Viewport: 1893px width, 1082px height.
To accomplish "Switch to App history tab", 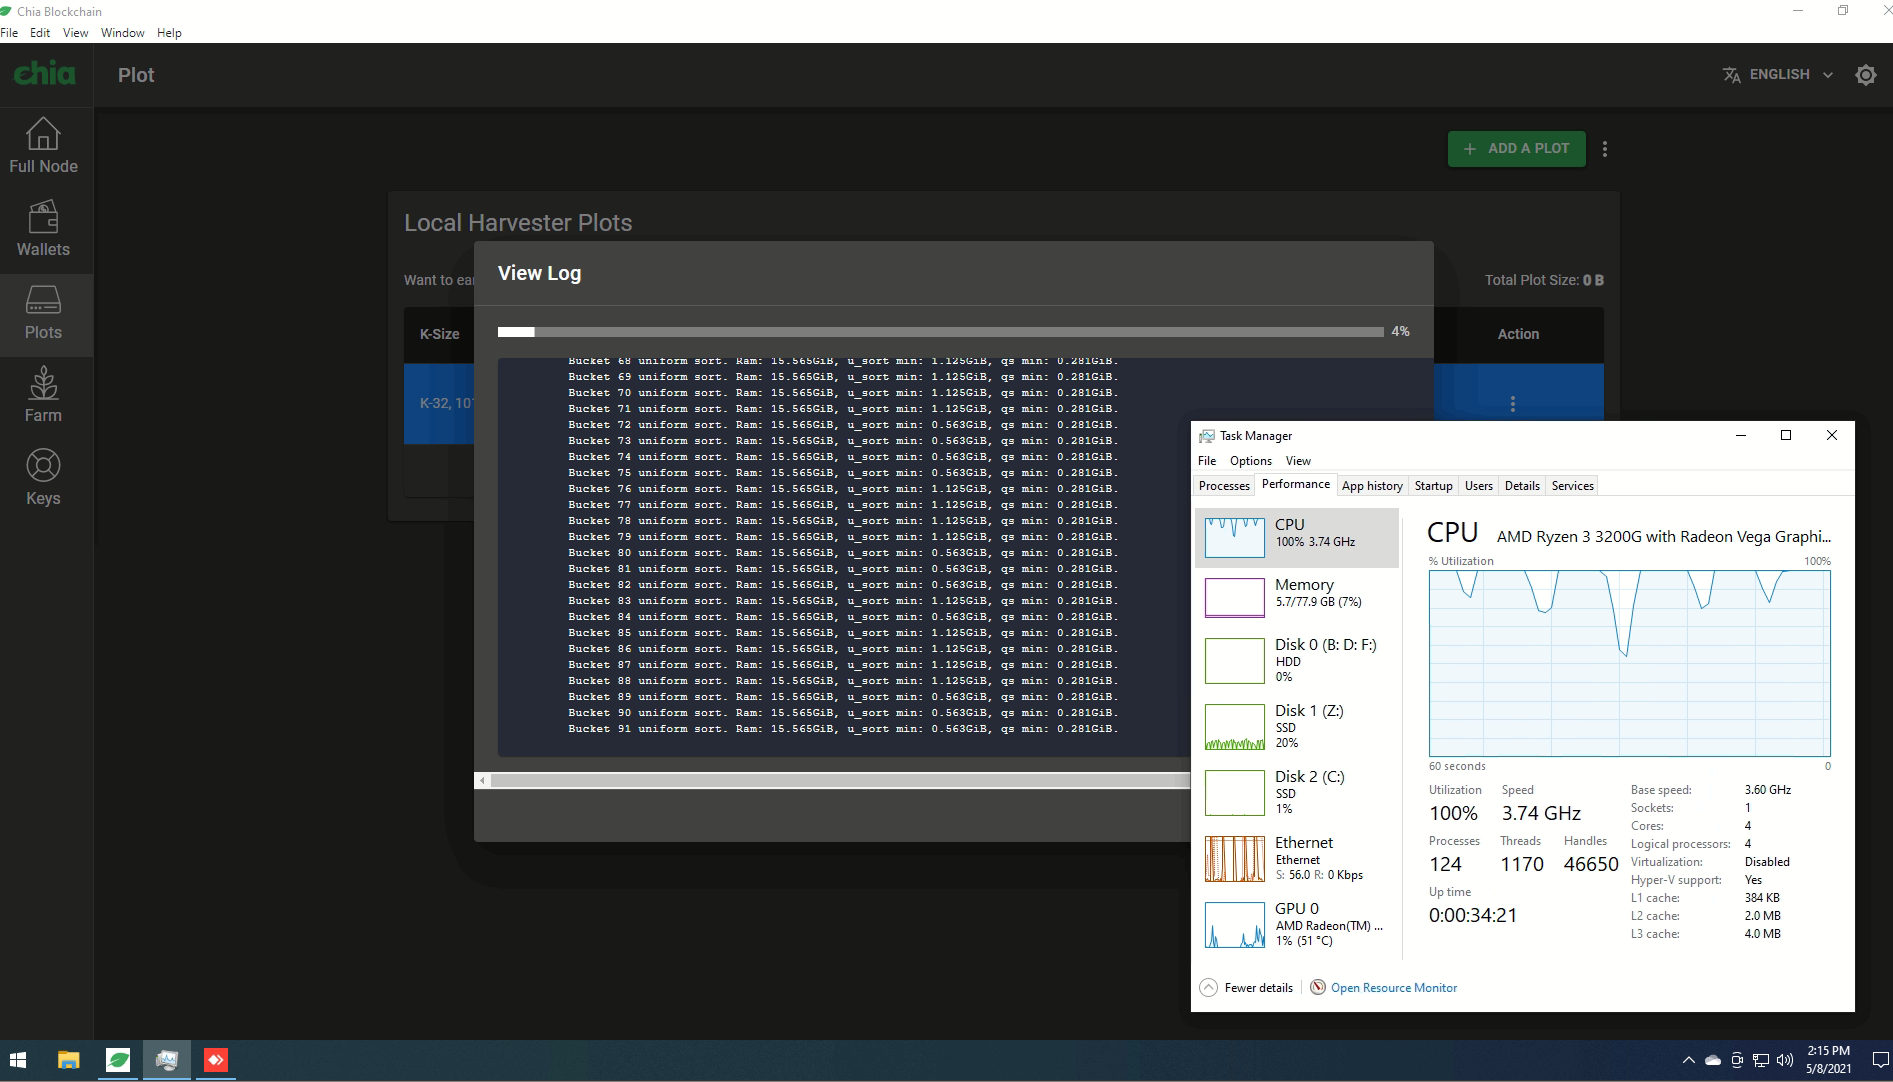I will coord(1372,486).
